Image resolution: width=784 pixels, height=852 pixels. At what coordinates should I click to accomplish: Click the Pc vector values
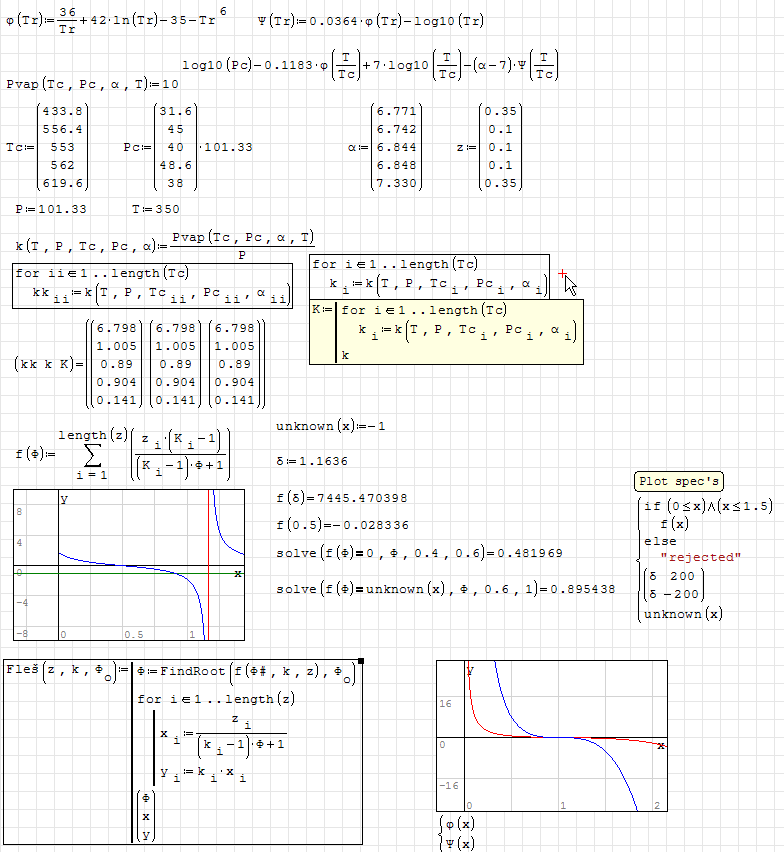tap(176, 148)
